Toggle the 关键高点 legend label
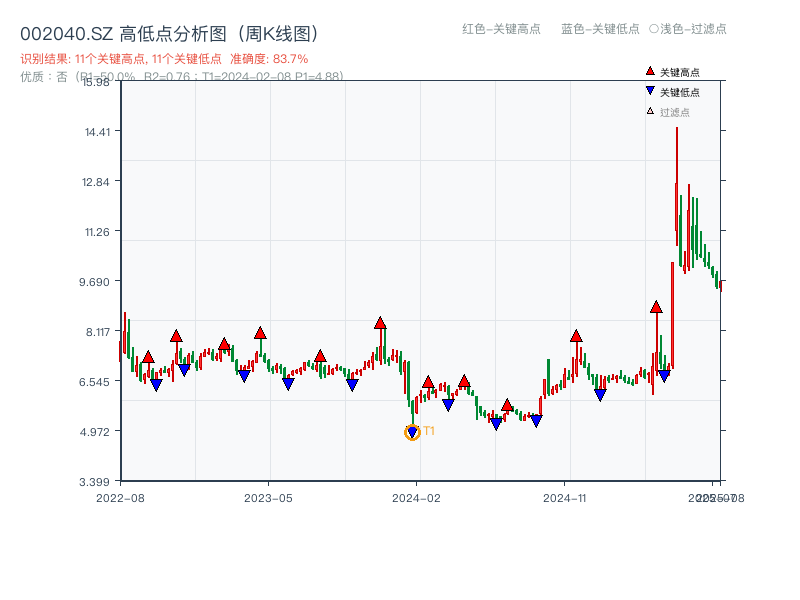 pos(680,72)
